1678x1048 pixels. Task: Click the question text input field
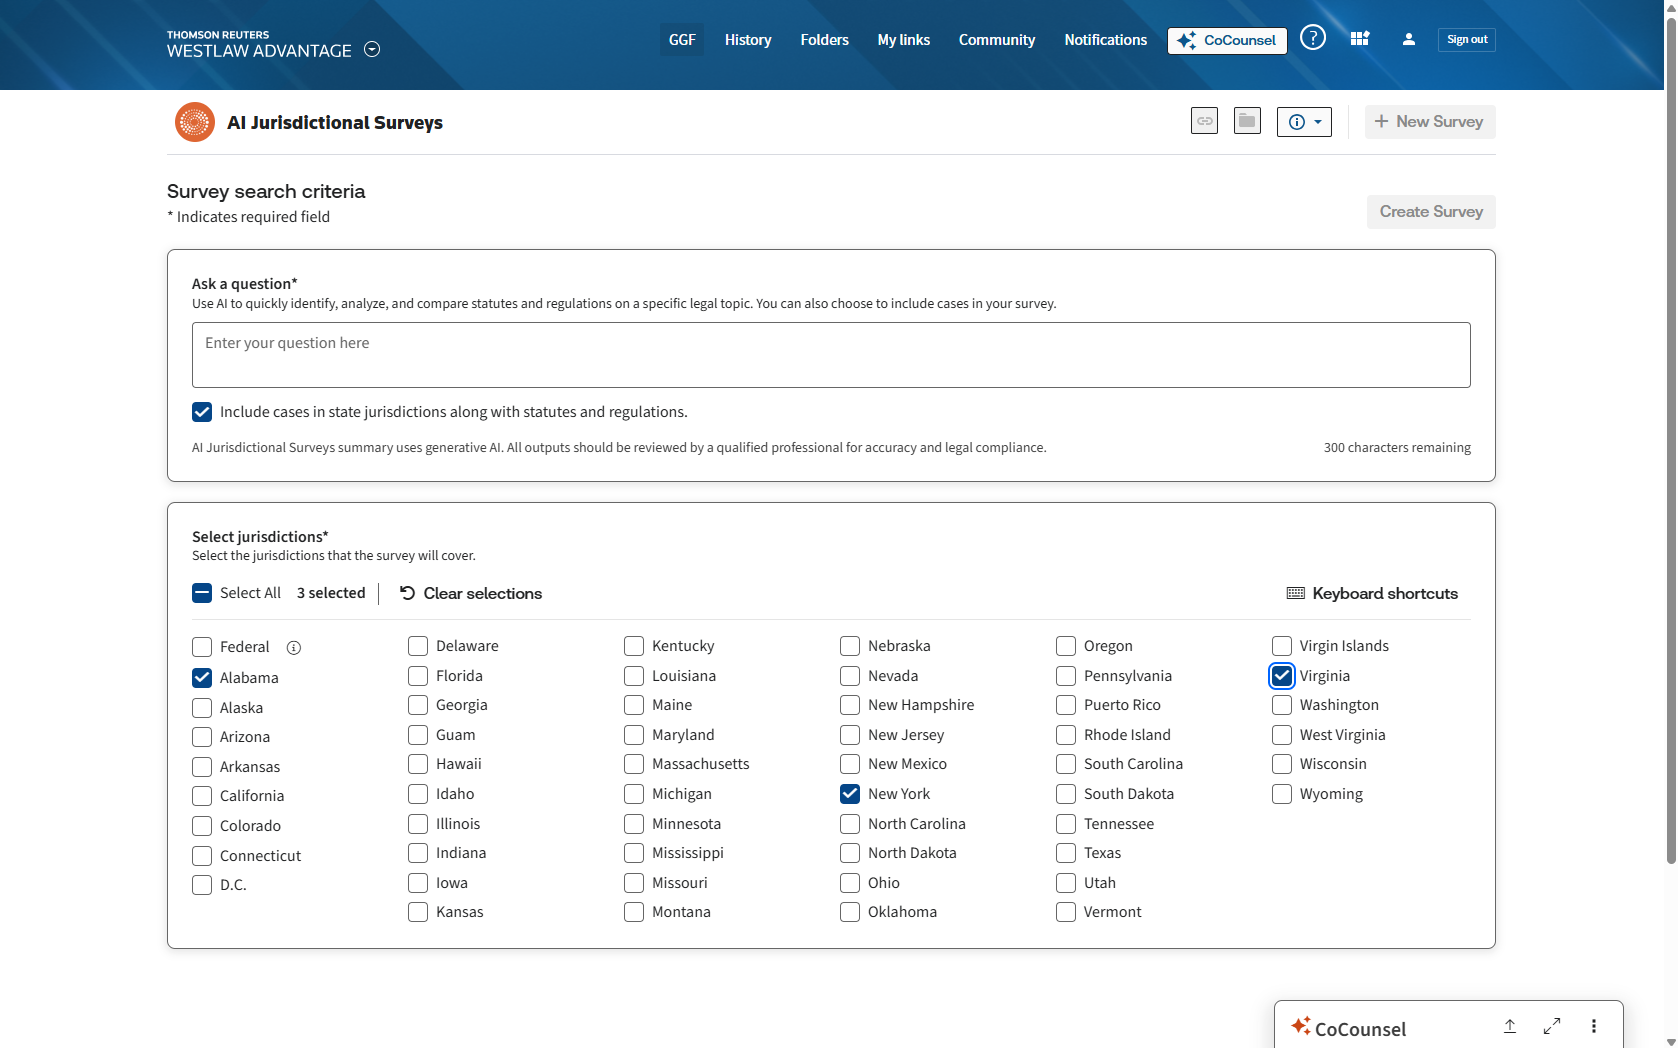click(830, 355)
